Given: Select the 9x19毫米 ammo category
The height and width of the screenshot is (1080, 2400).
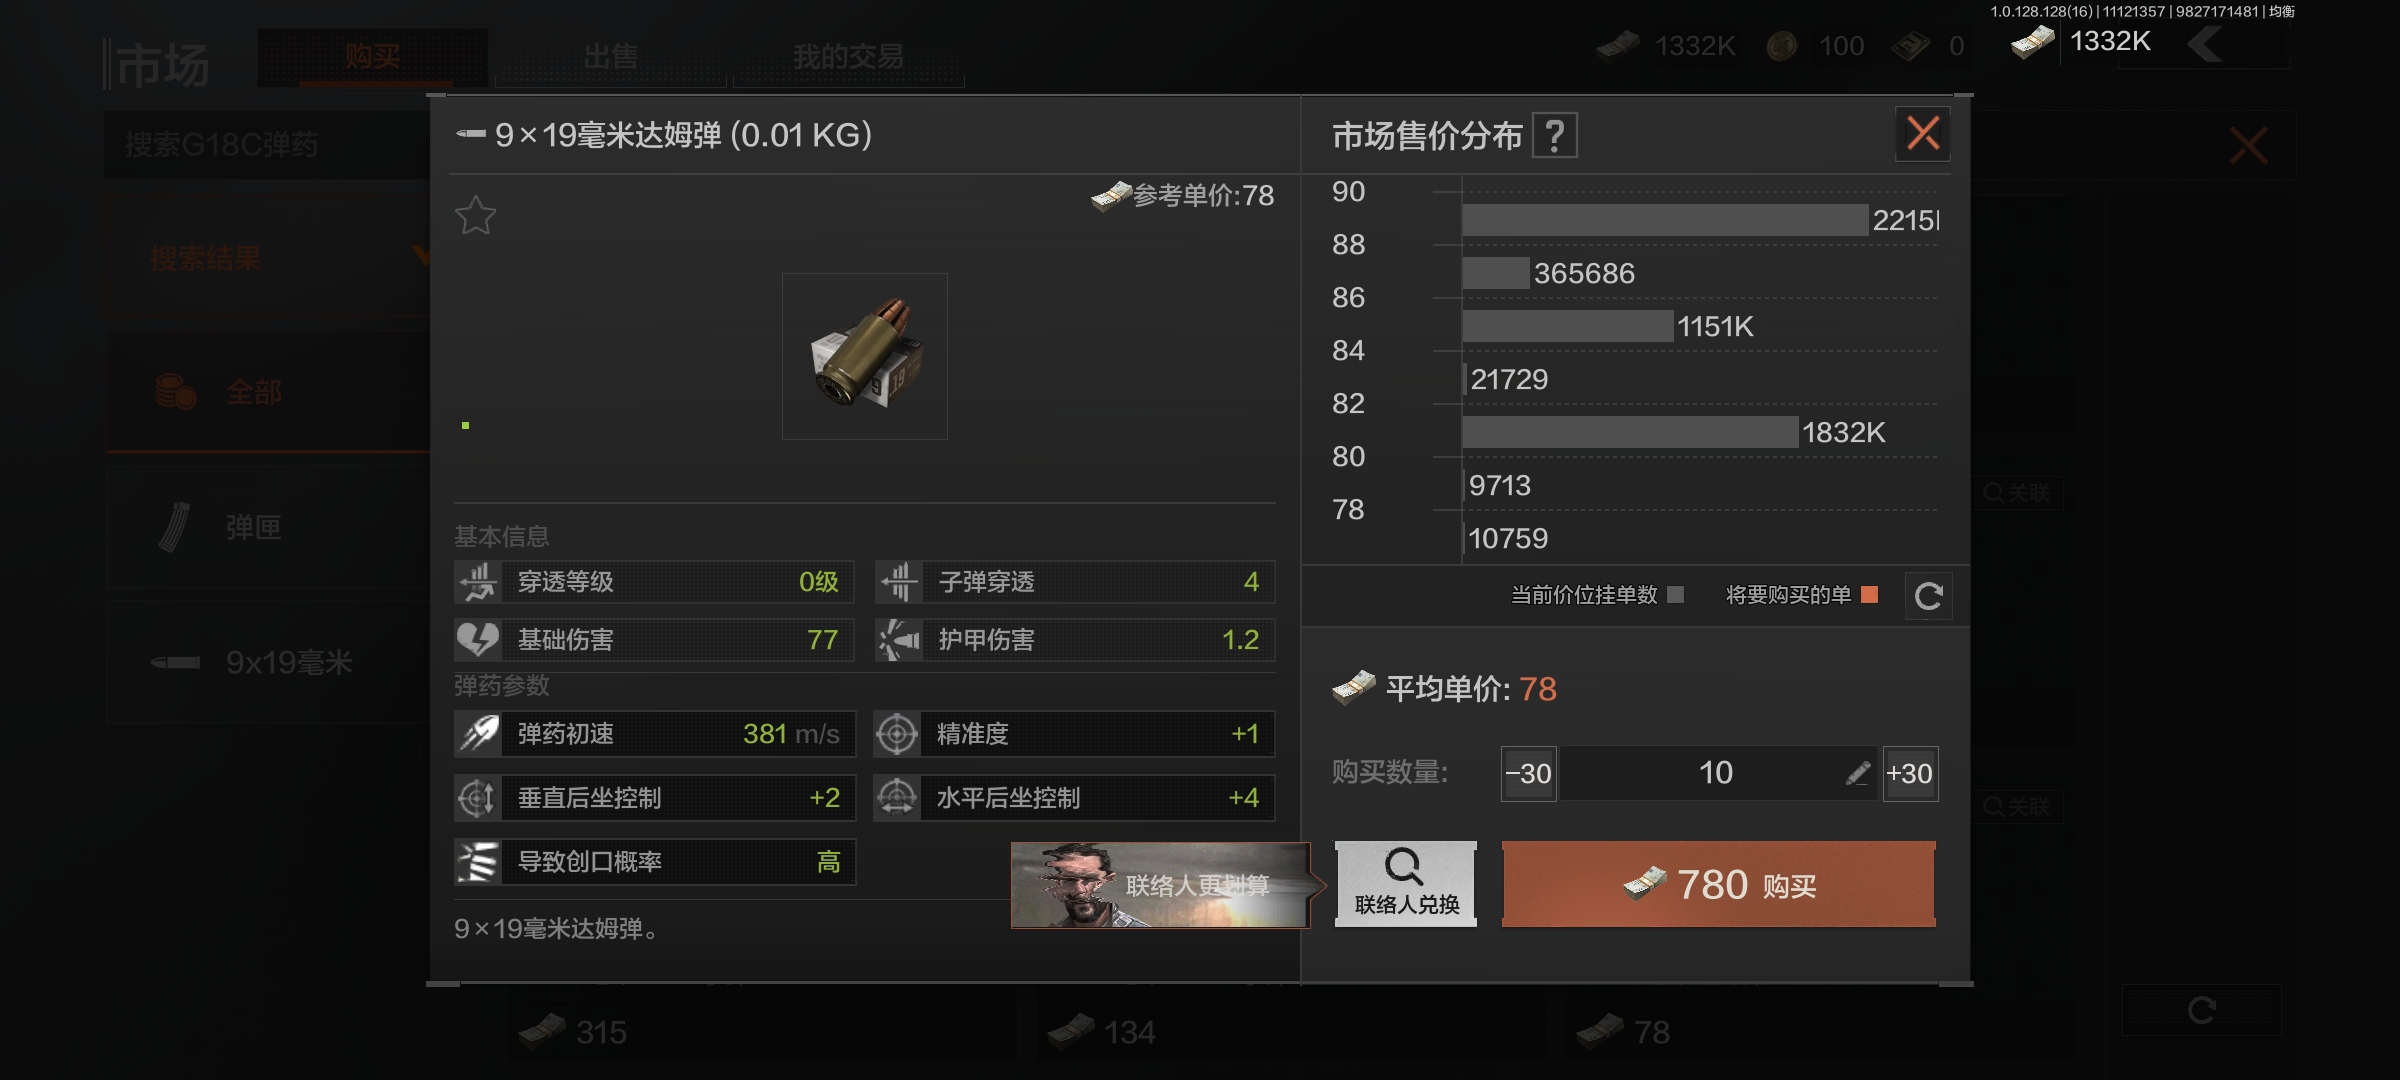Looking at the screenshot, I should (x=268, y=662).
